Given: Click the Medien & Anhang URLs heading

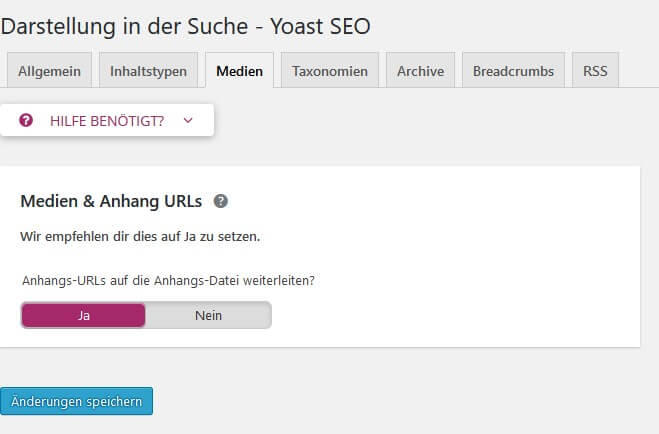Looking at the screenshot, I should pyautogui.click(x=111, y=201).
